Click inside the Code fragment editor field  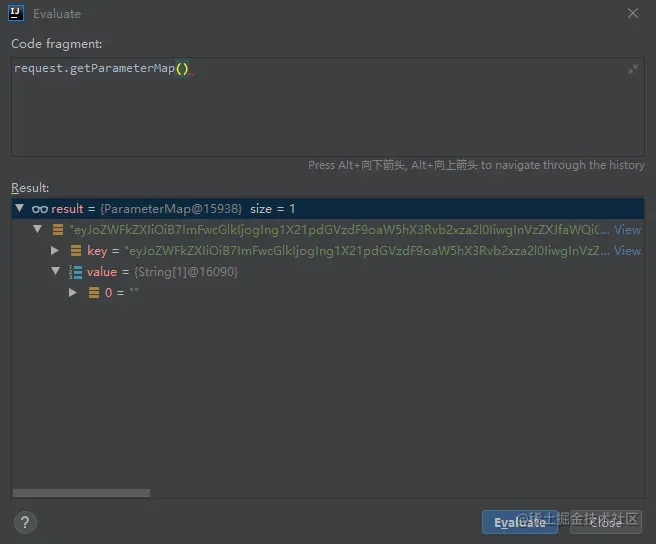(x=328, y=107)
